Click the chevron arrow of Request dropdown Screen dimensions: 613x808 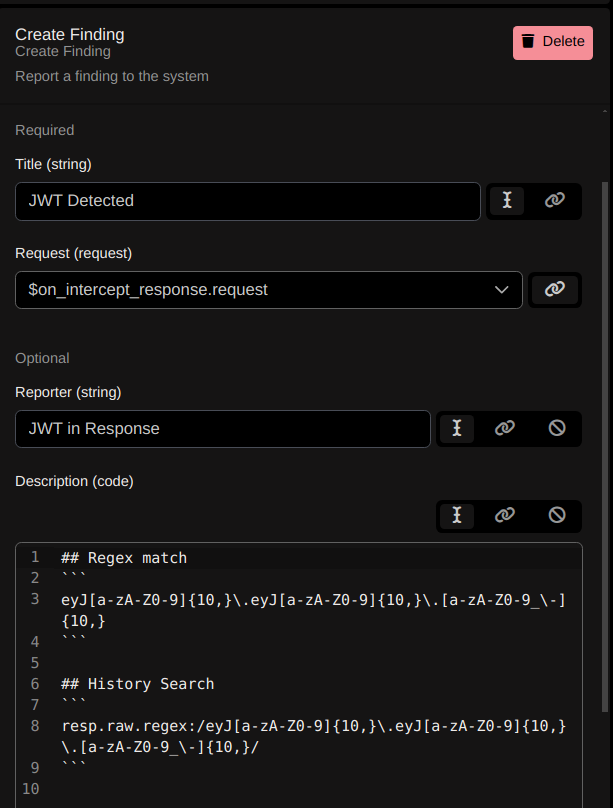point(501,290)
